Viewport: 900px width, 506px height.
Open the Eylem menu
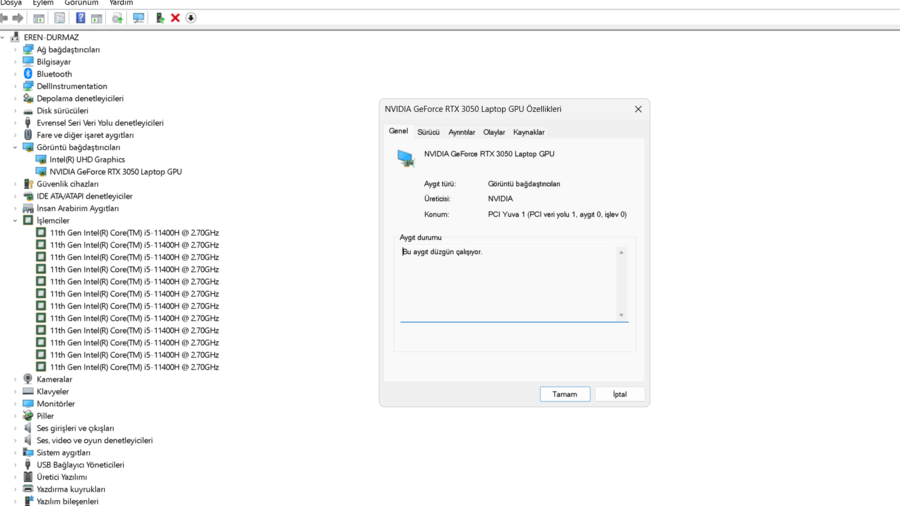click(x=43, y=3)
